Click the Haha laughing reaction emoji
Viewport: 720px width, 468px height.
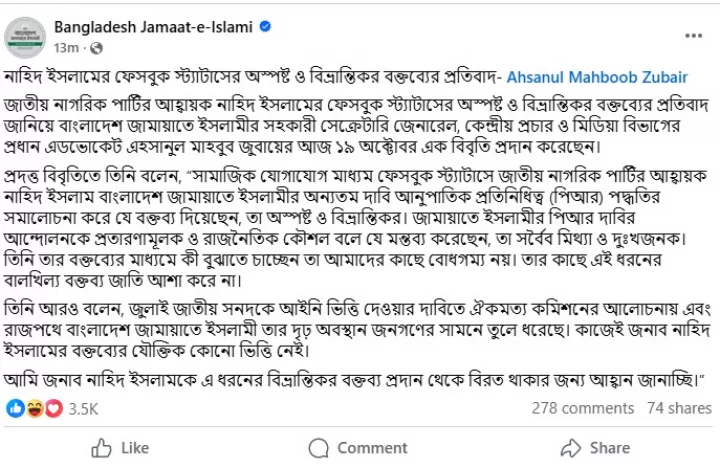33,408
